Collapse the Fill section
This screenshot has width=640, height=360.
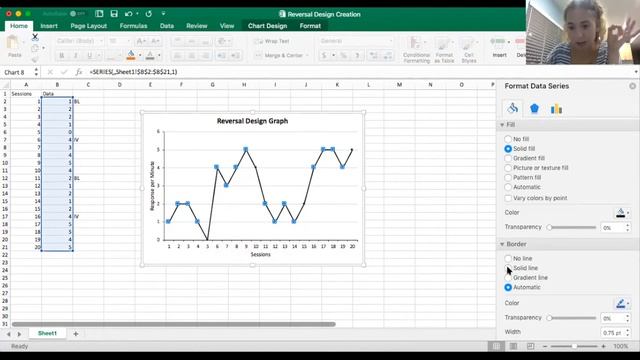[x=502, y=125]
